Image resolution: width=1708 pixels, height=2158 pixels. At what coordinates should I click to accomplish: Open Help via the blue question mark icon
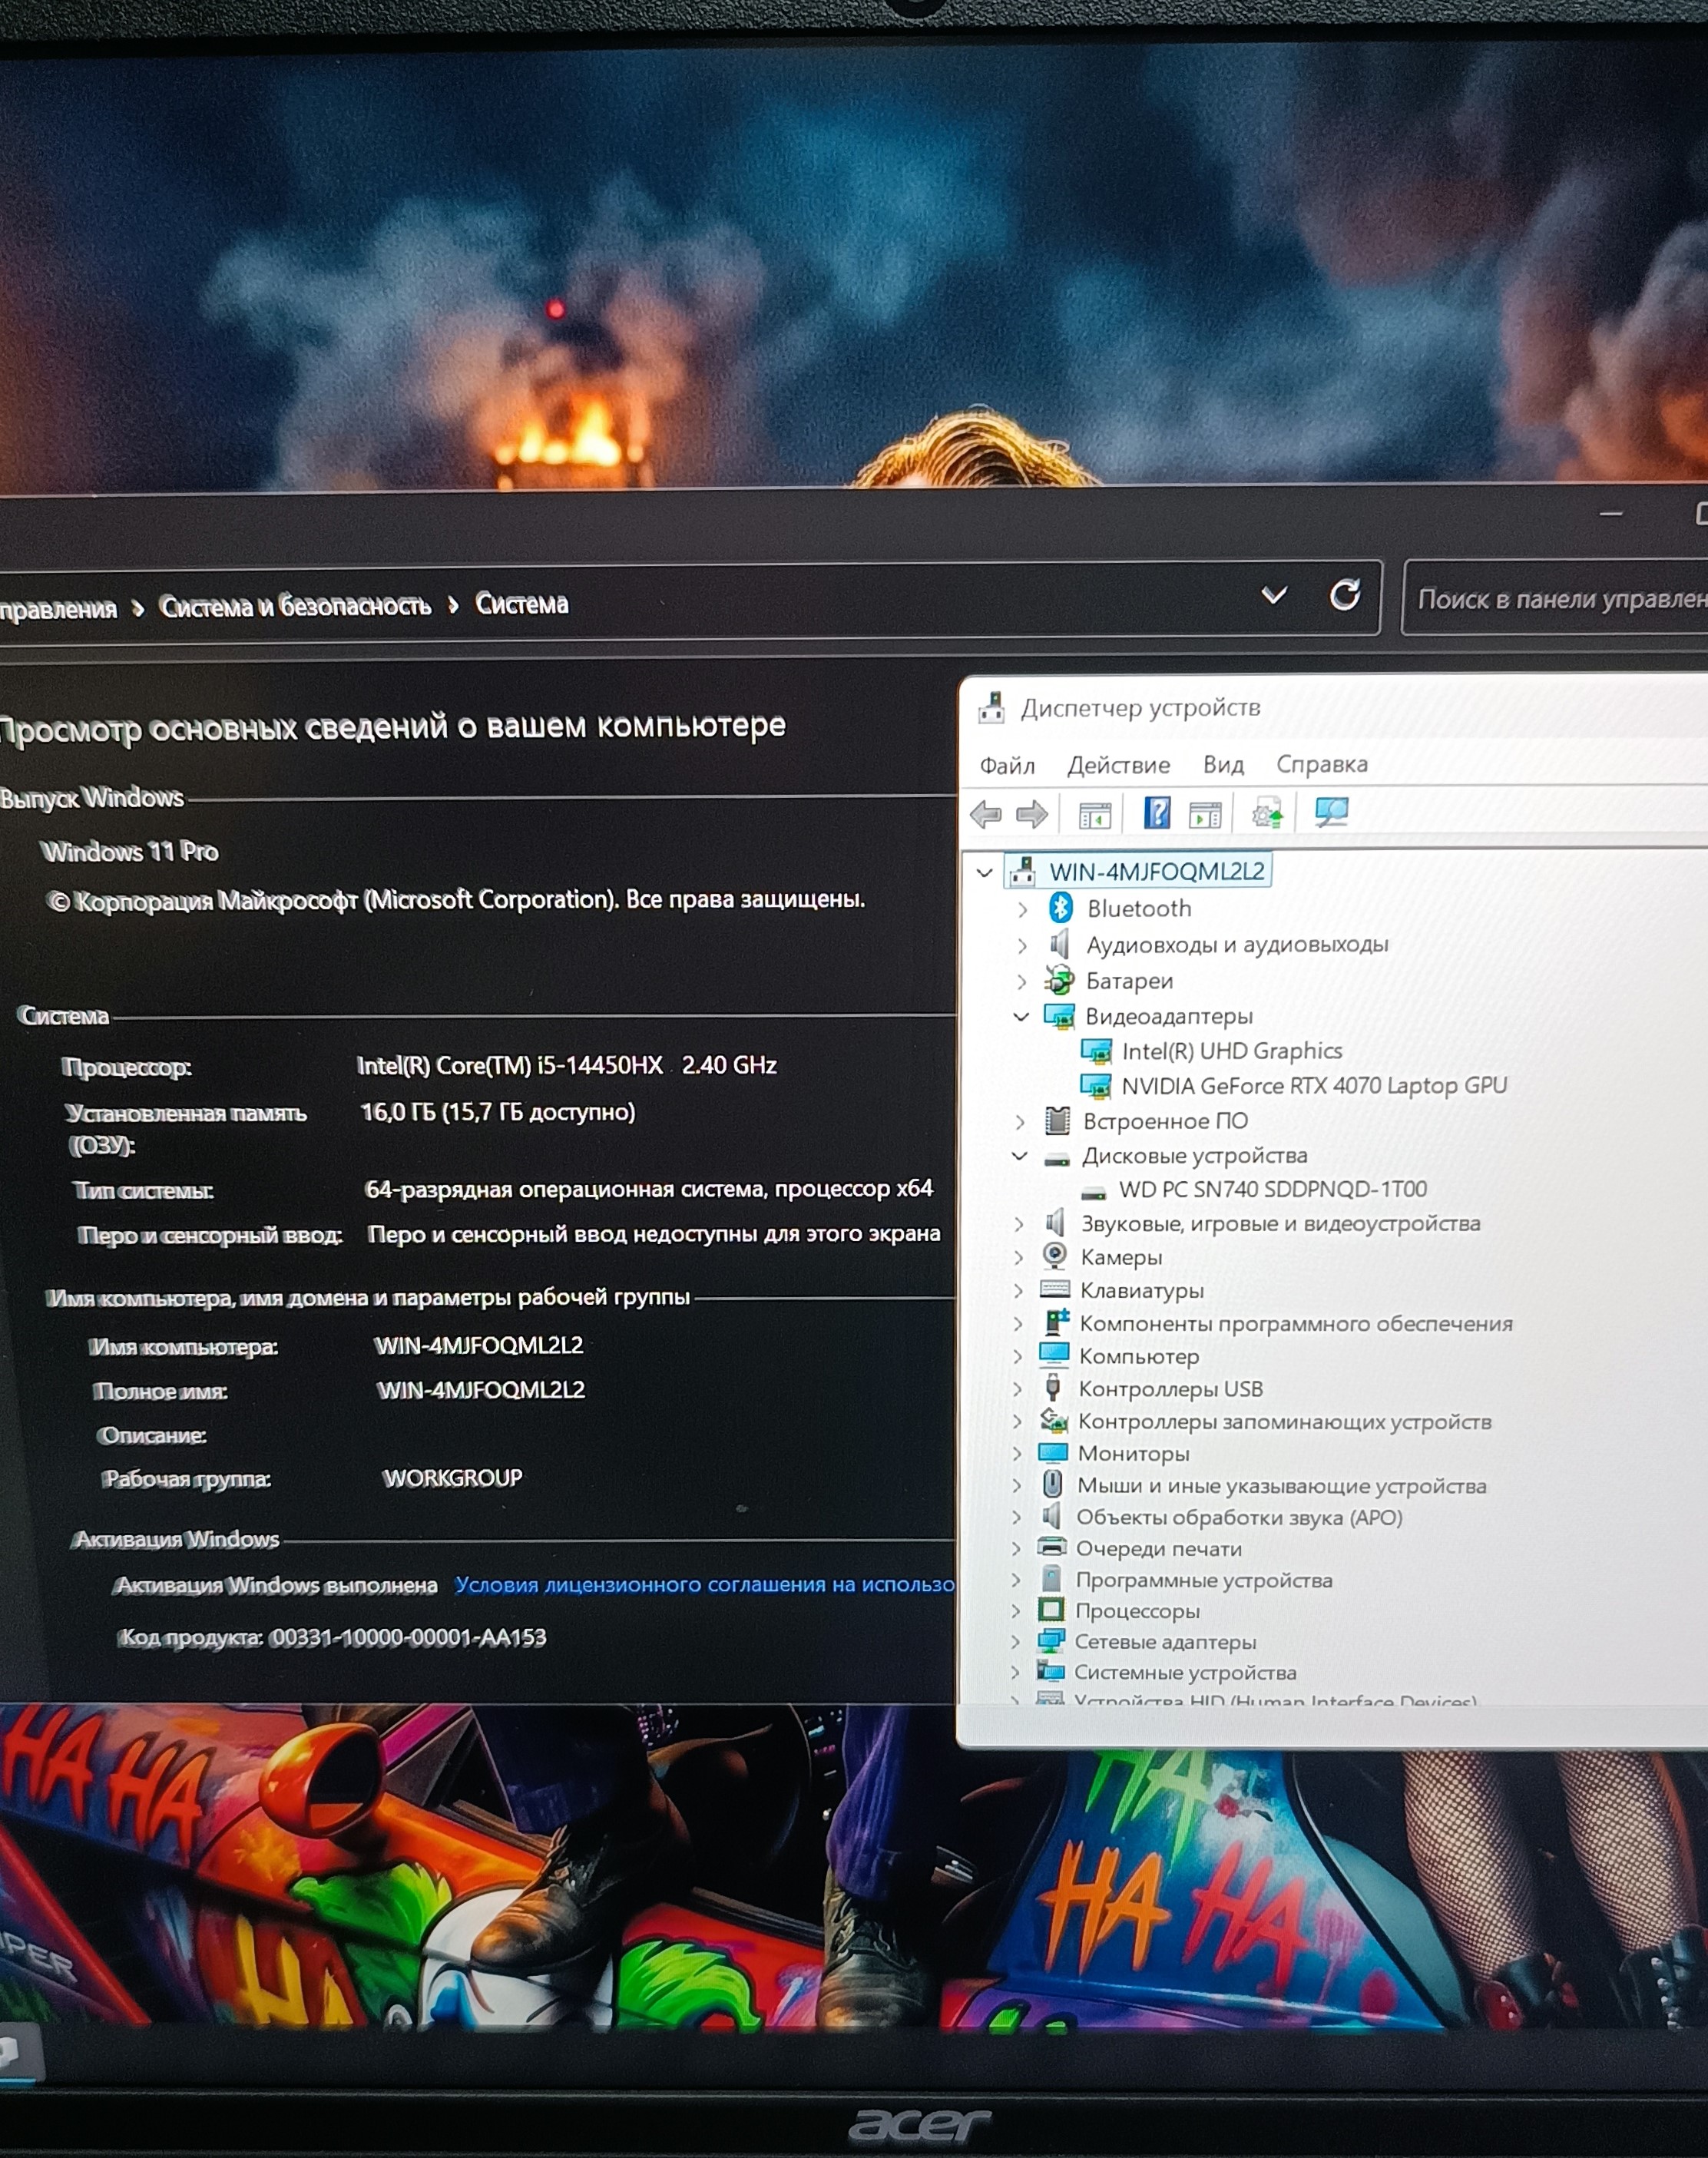pos(1157,813)
